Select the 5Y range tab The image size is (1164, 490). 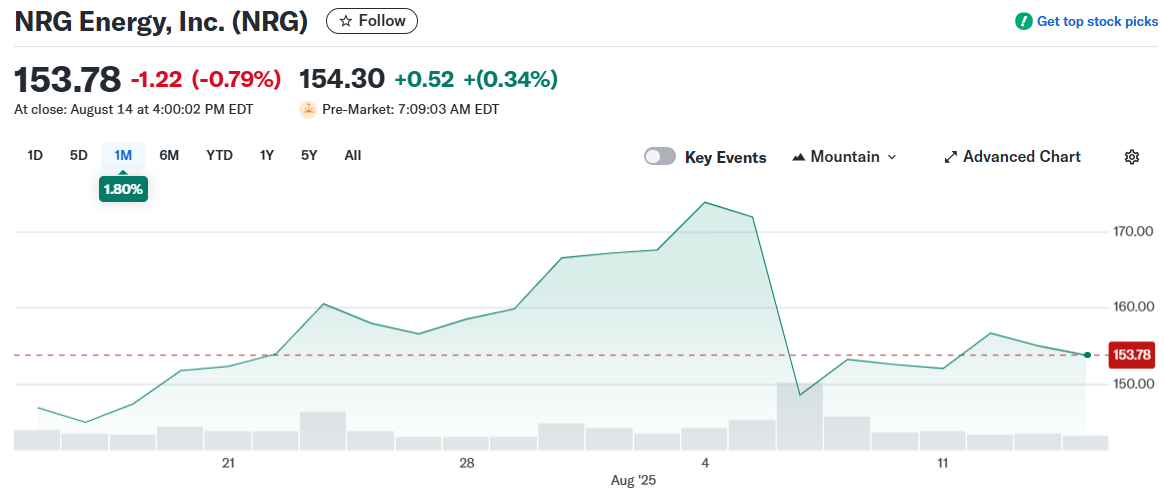click(309, 155)
